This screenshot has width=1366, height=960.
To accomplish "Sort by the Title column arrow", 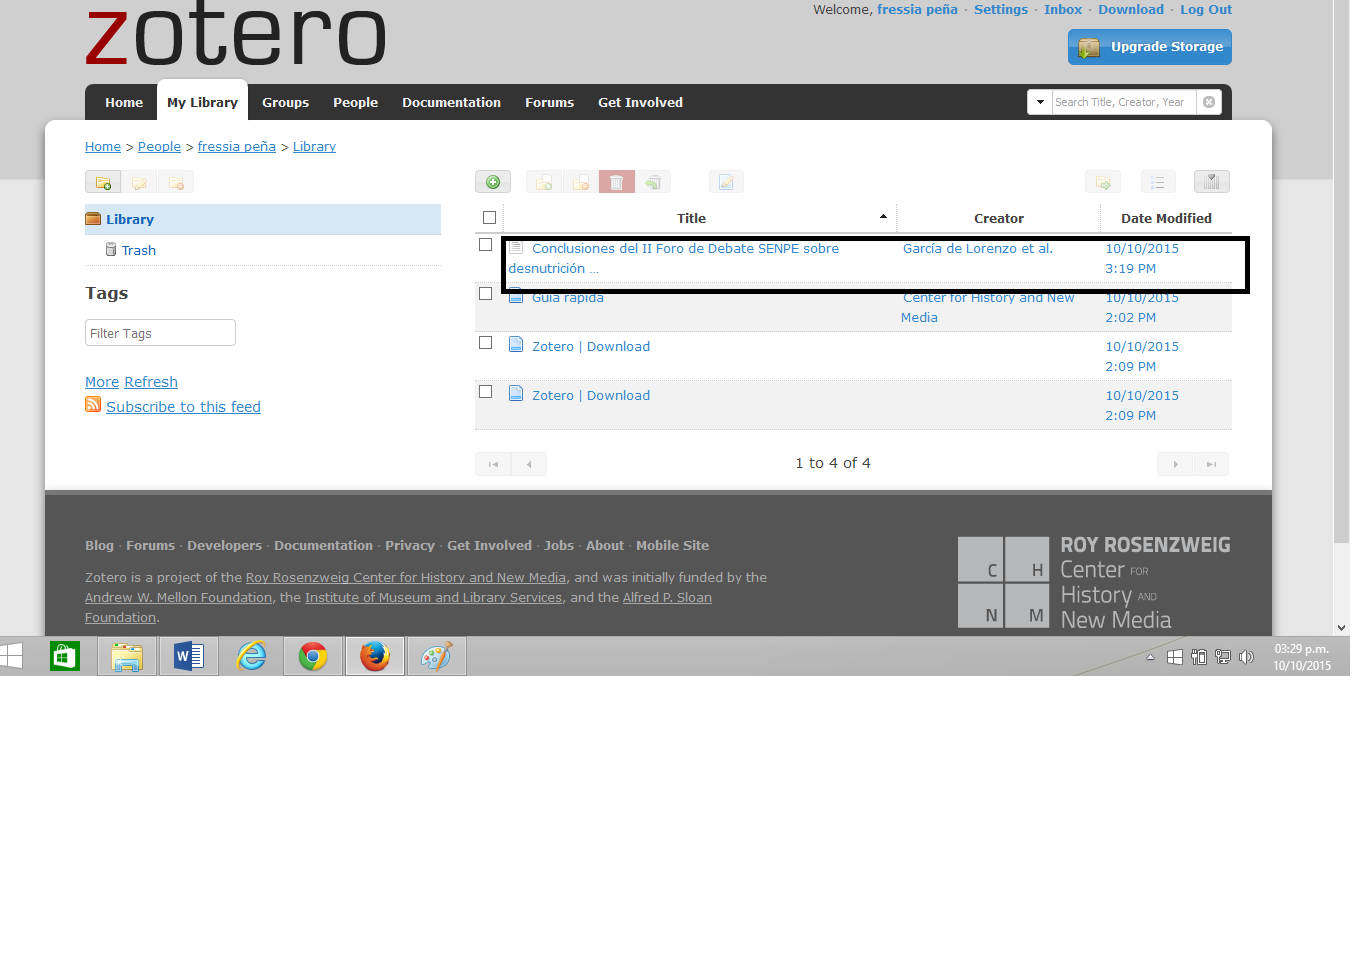I will [x=883, y=215].
